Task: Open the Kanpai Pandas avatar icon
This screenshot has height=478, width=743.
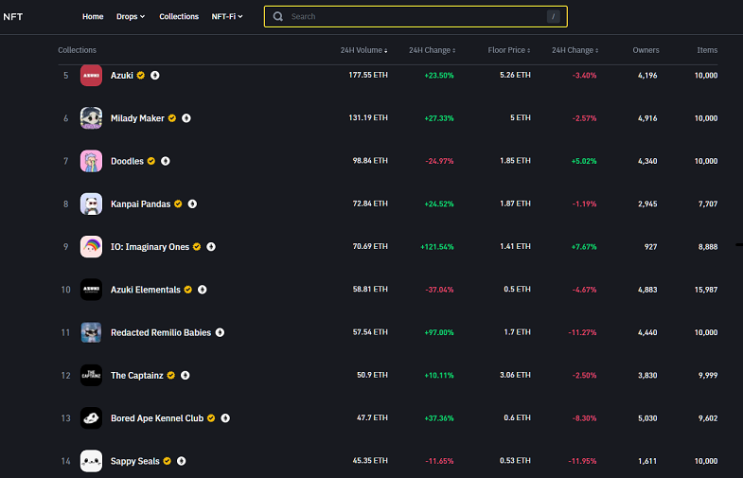Action: [x=91, y=204]
